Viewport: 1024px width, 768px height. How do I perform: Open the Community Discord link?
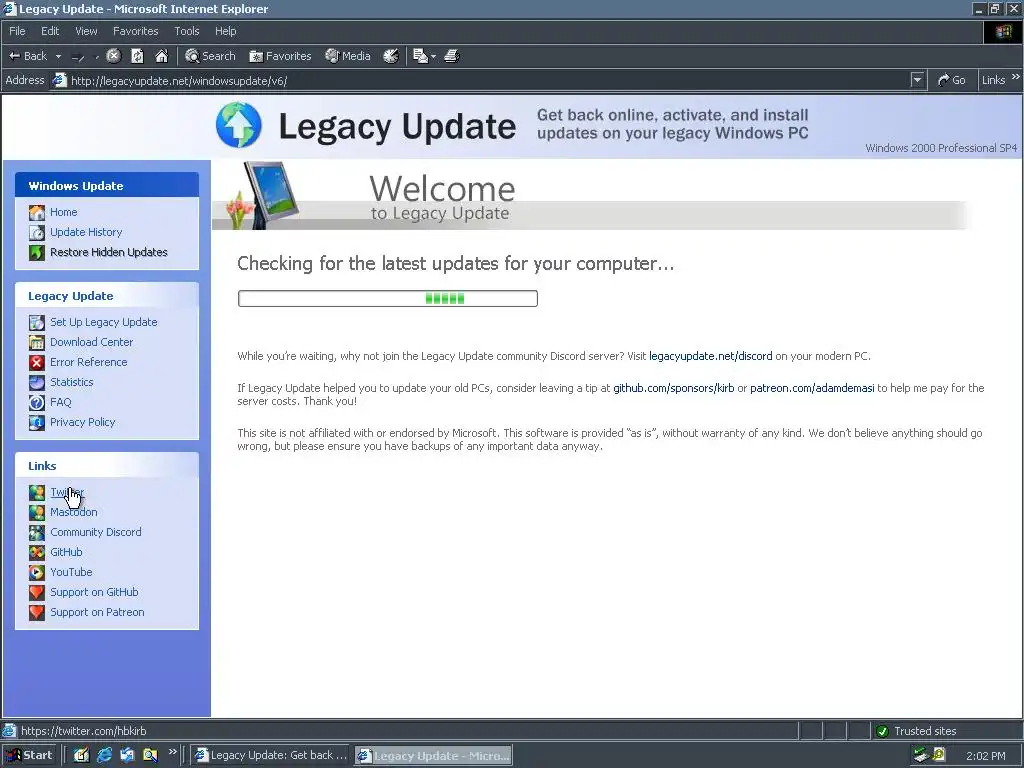(x=96, y=532)
